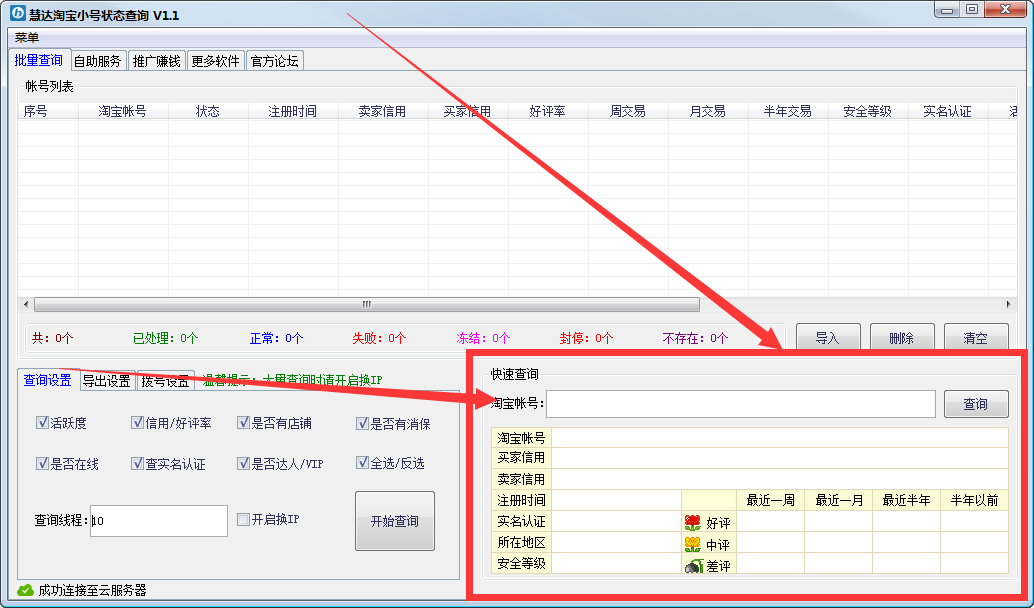Click the red flower 好评 icon
This screenshot has height=608, width=1034.
tap(692, 522)
